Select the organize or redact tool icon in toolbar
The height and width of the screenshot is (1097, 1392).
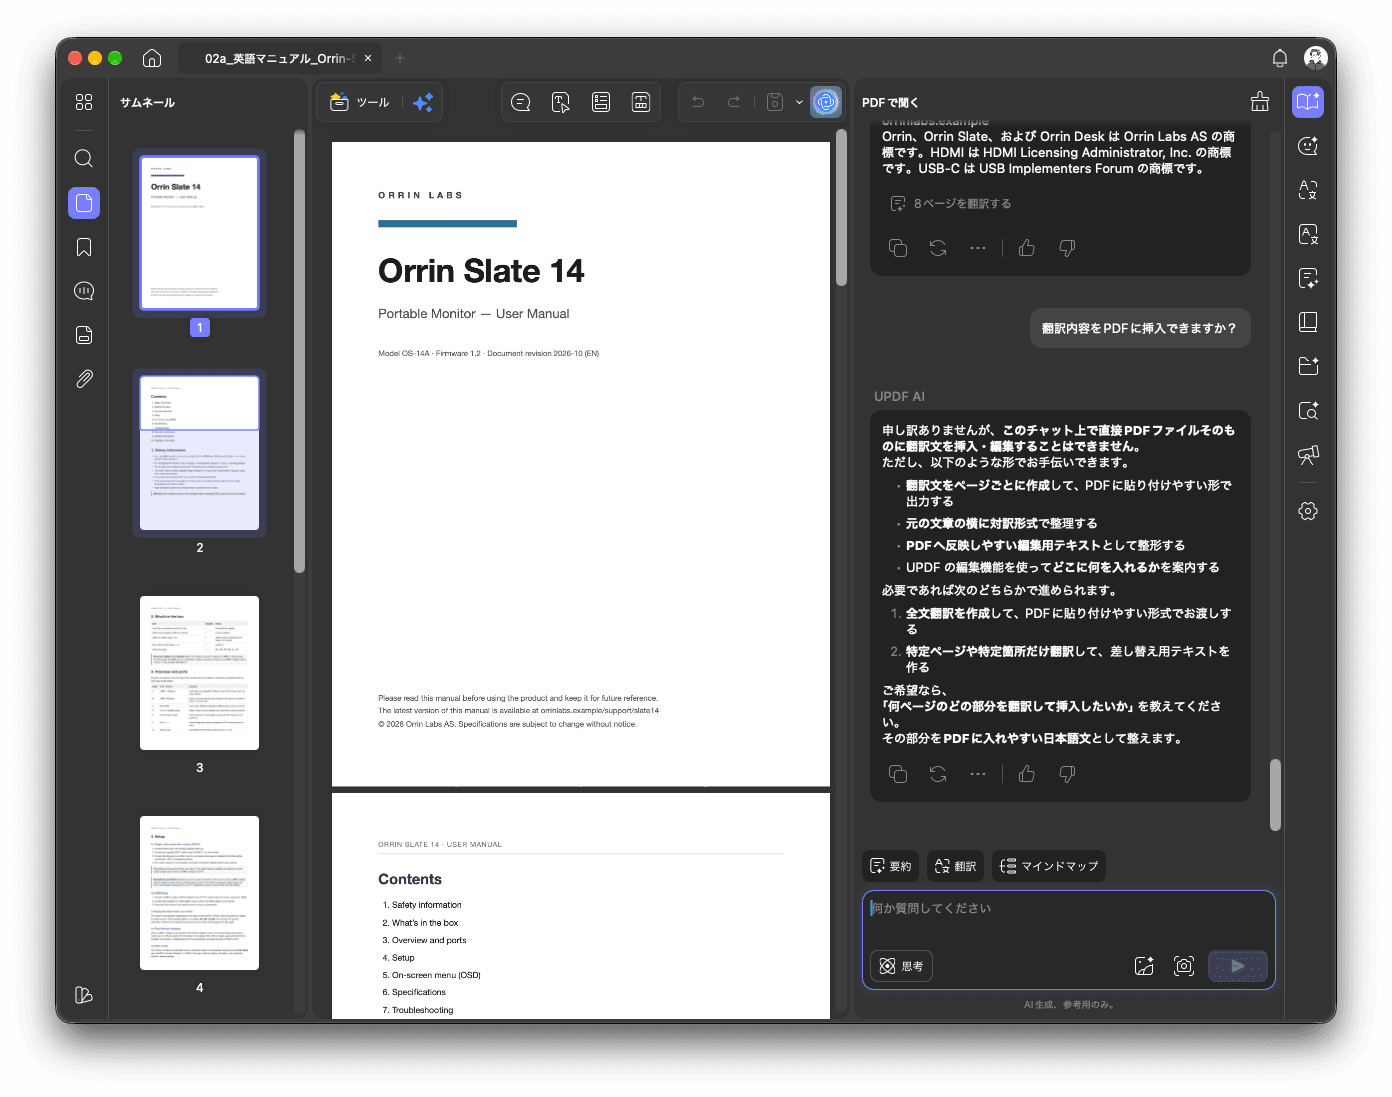pos(641,102)
